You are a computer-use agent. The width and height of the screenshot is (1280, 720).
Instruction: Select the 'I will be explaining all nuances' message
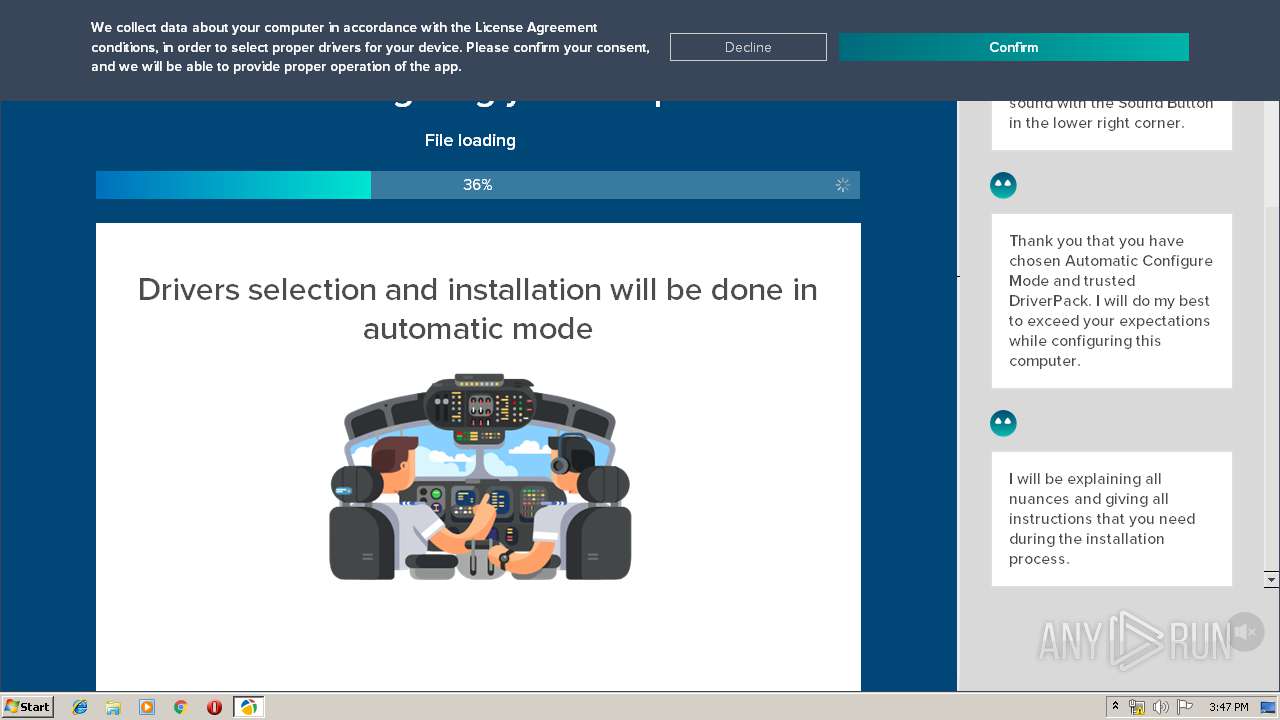(1112, 519)
